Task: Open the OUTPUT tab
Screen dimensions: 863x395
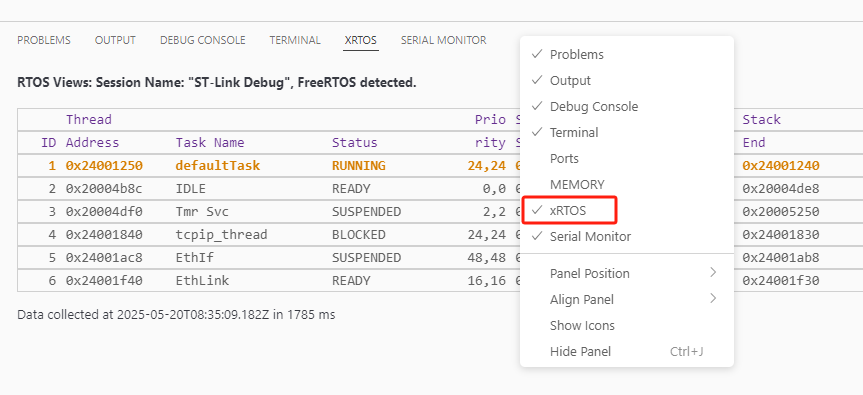Action: coord(115,40)
